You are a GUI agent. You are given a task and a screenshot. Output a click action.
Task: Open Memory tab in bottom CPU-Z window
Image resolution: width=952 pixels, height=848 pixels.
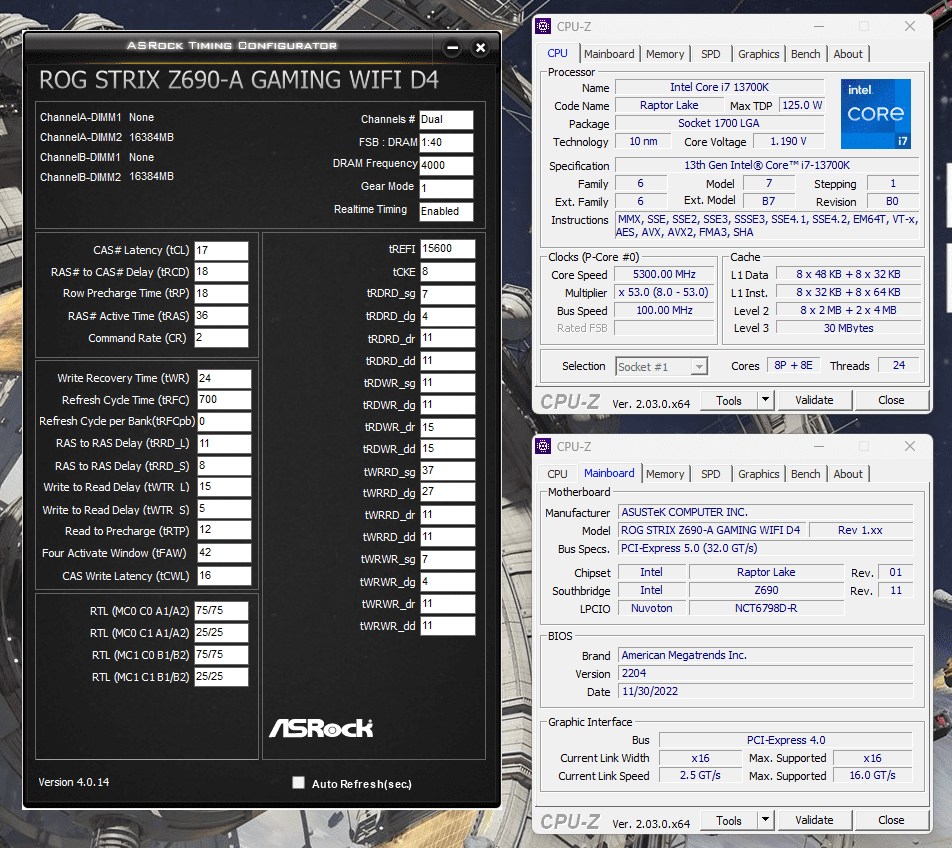[x=665, y=473]
